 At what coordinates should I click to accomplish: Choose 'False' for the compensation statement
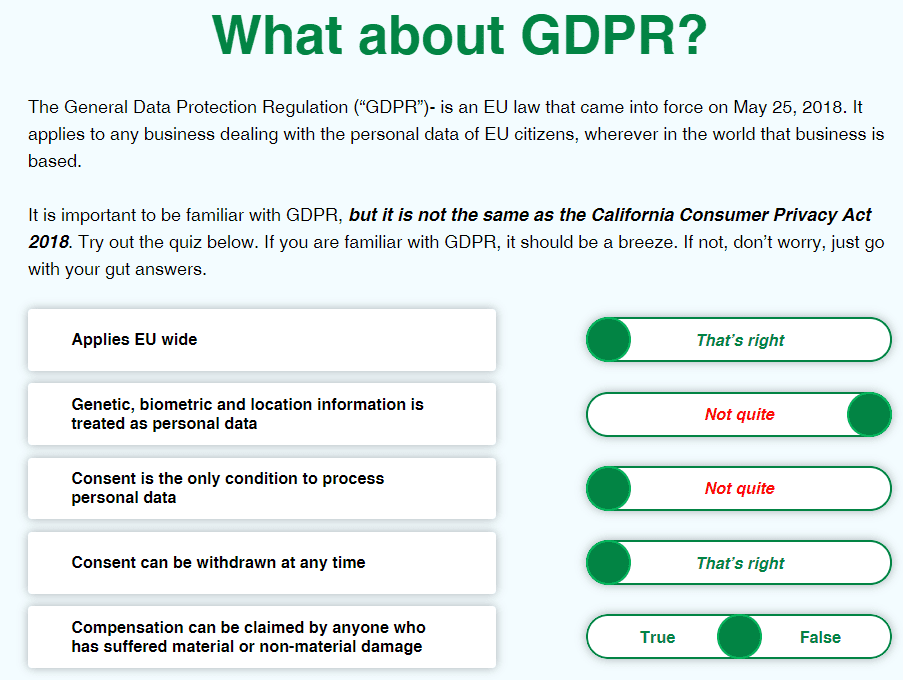820,637
